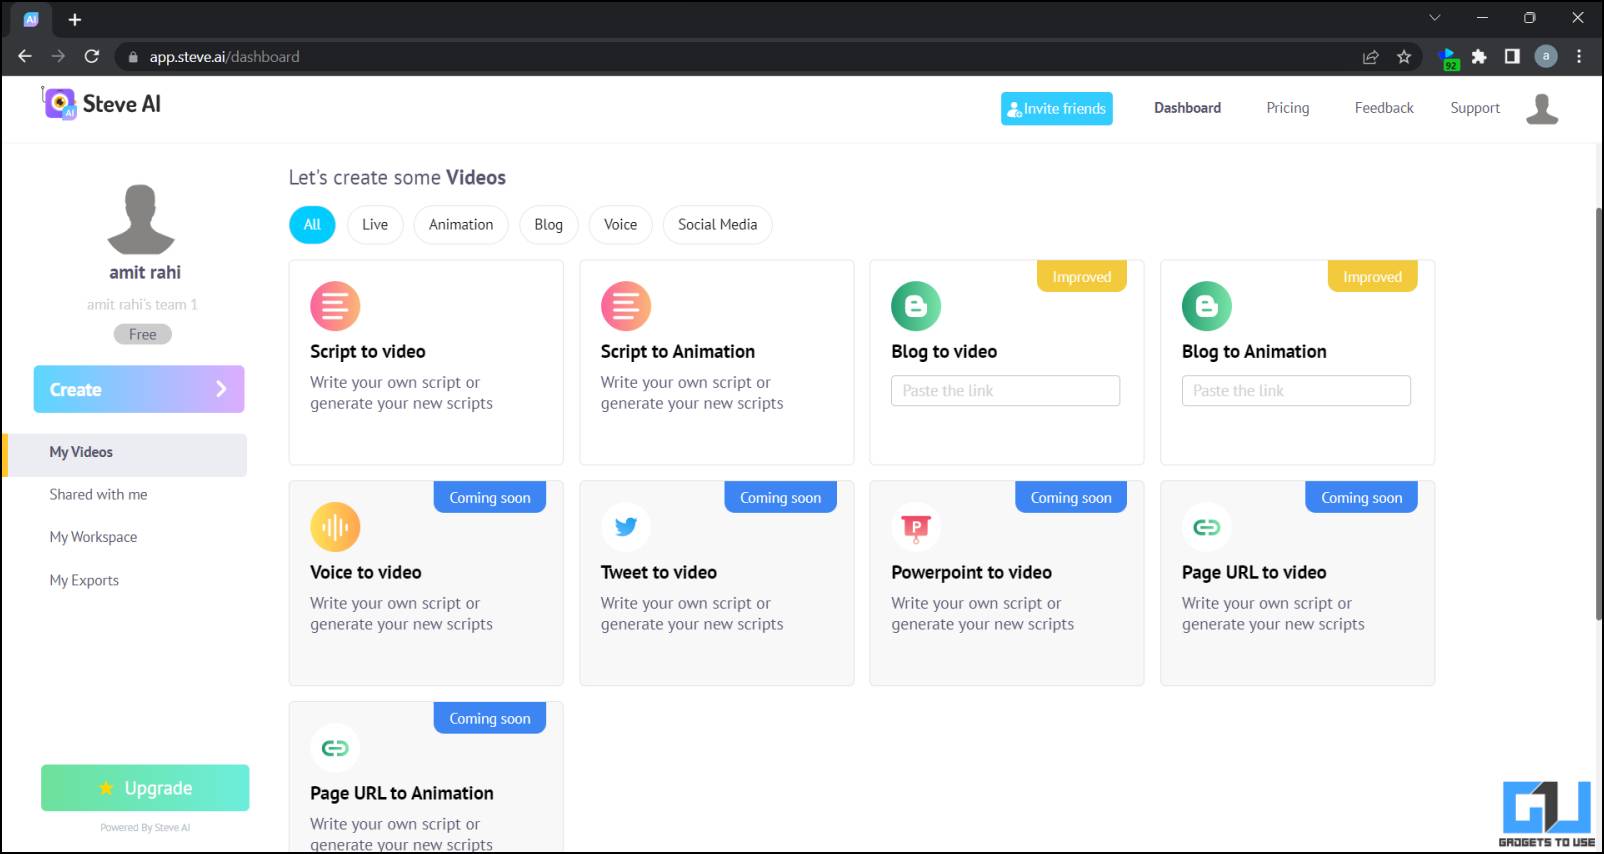Image resolution: width=1604 pixels, height=854 pixels.
Task: Click the Improved badge on Blog to video
Action: tap(1082, 277)
